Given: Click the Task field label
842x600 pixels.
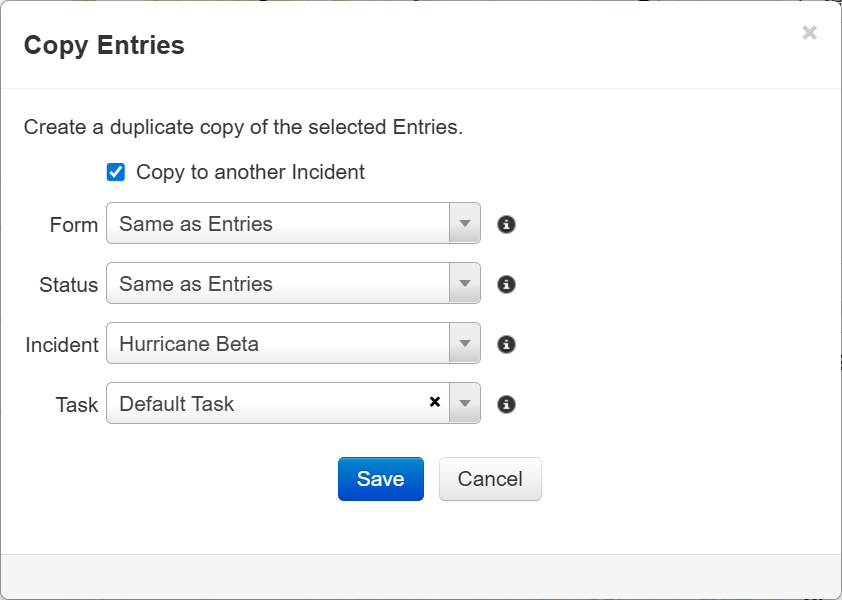Looking at the screenshot, I should [77, 405].
